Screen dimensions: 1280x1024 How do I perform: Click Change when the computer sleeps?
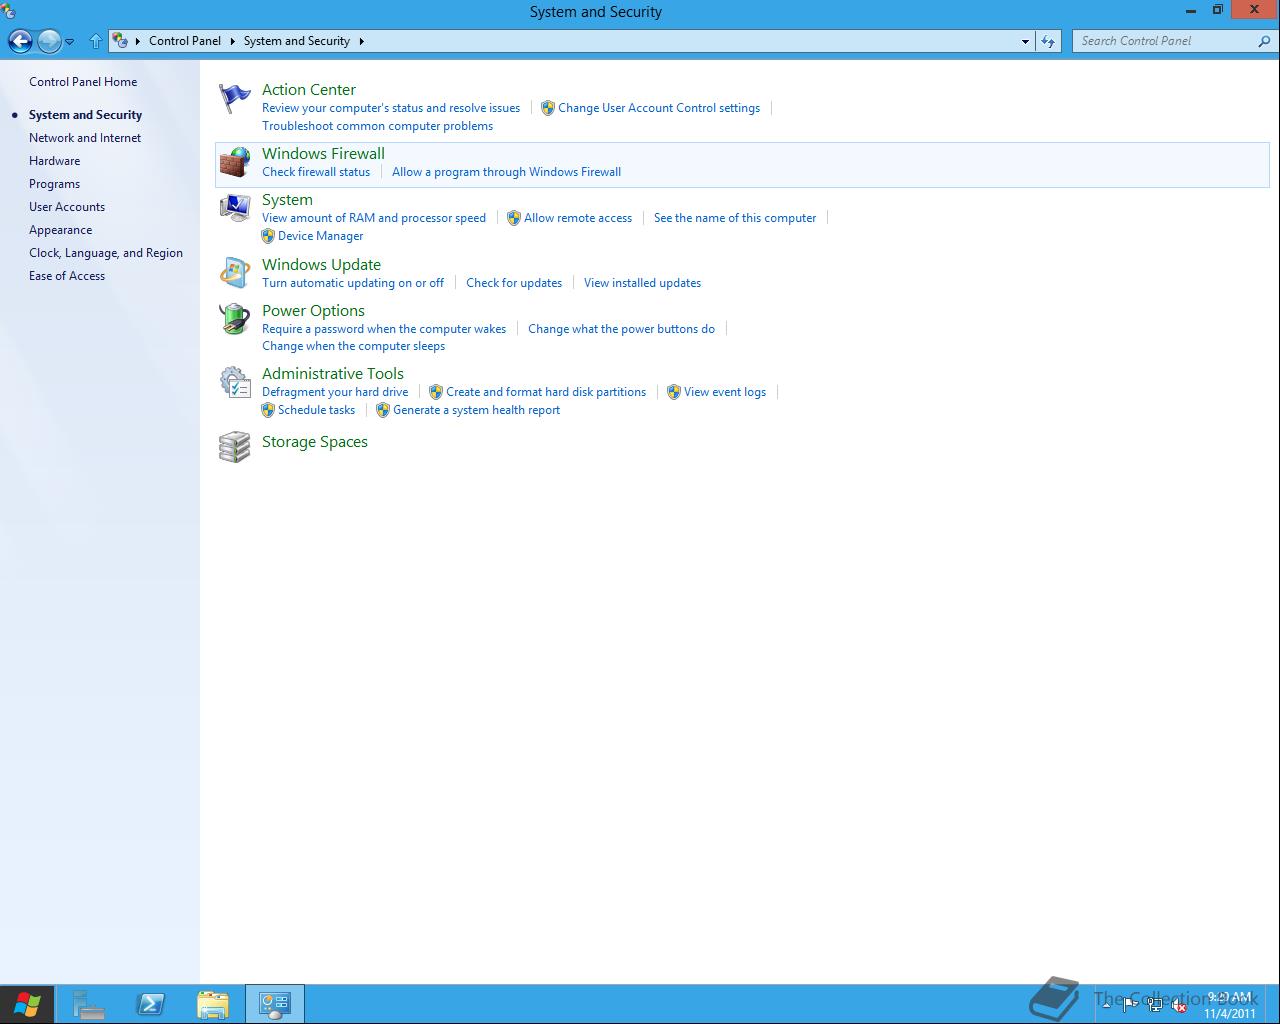353,346
